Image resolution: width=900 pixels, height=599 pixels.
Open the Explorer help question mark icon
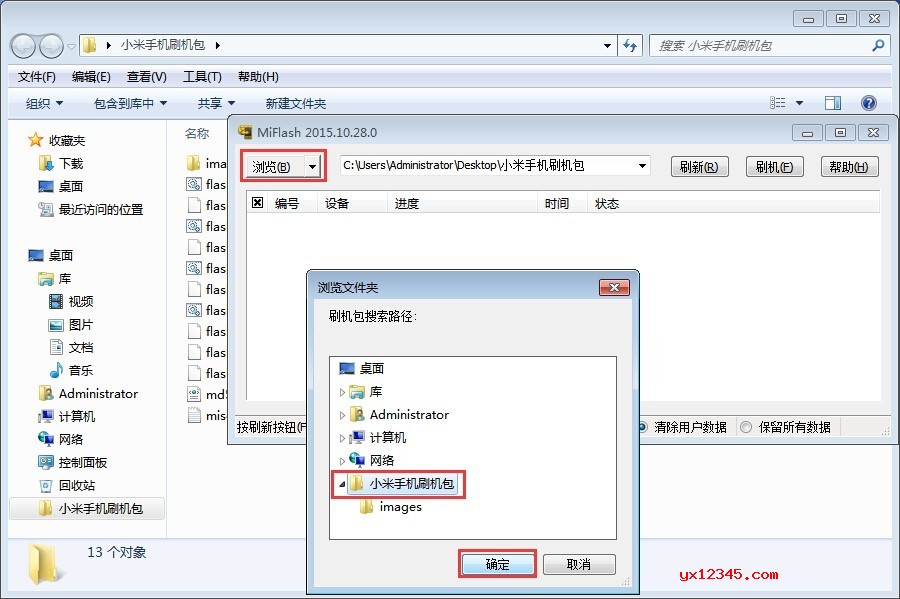pyautogui.click(x=869, y=103)
